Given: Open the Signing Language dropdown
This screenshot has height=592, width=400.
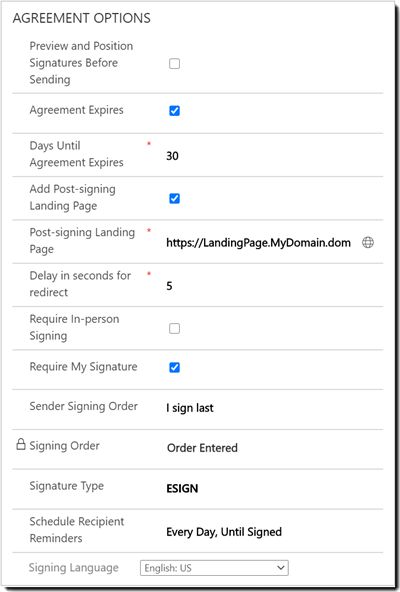Looking at the screenshot, I should [214, 568].
